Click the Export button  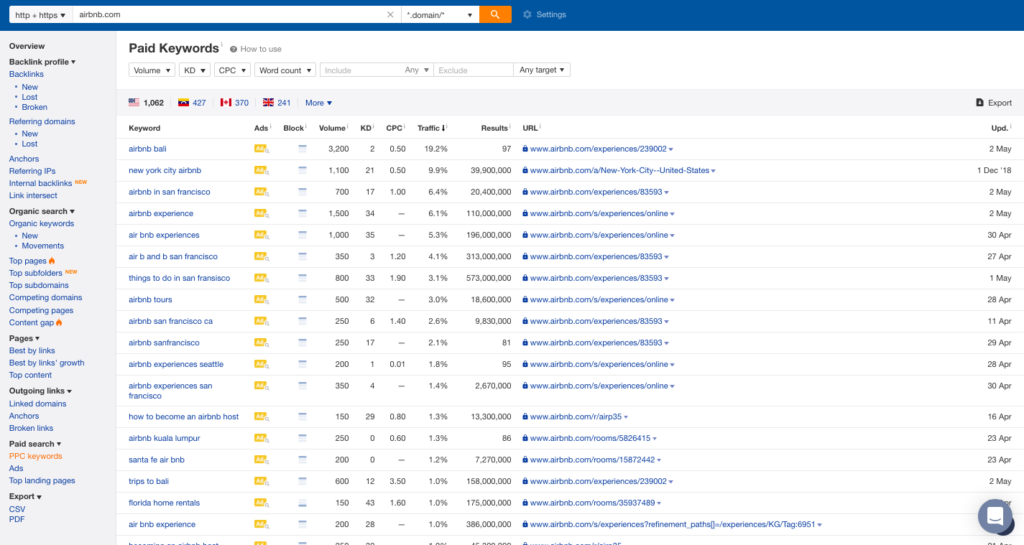click(993, 102)
